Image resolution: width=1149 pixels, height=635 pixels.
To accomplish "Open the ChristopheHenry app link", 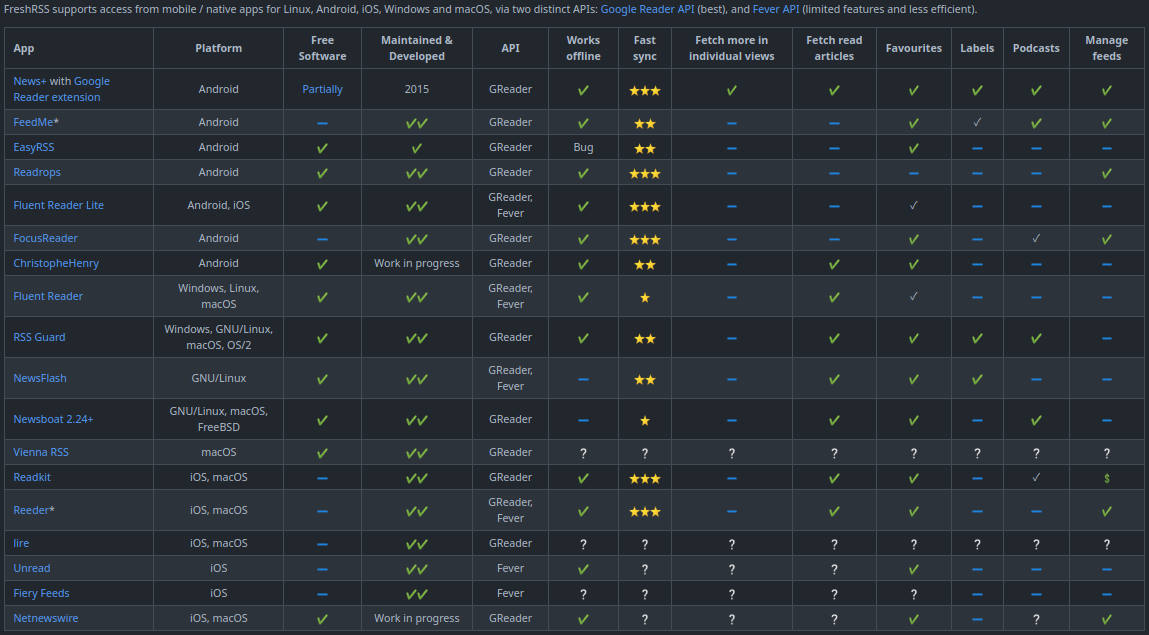I will click(x=56, y=263).
